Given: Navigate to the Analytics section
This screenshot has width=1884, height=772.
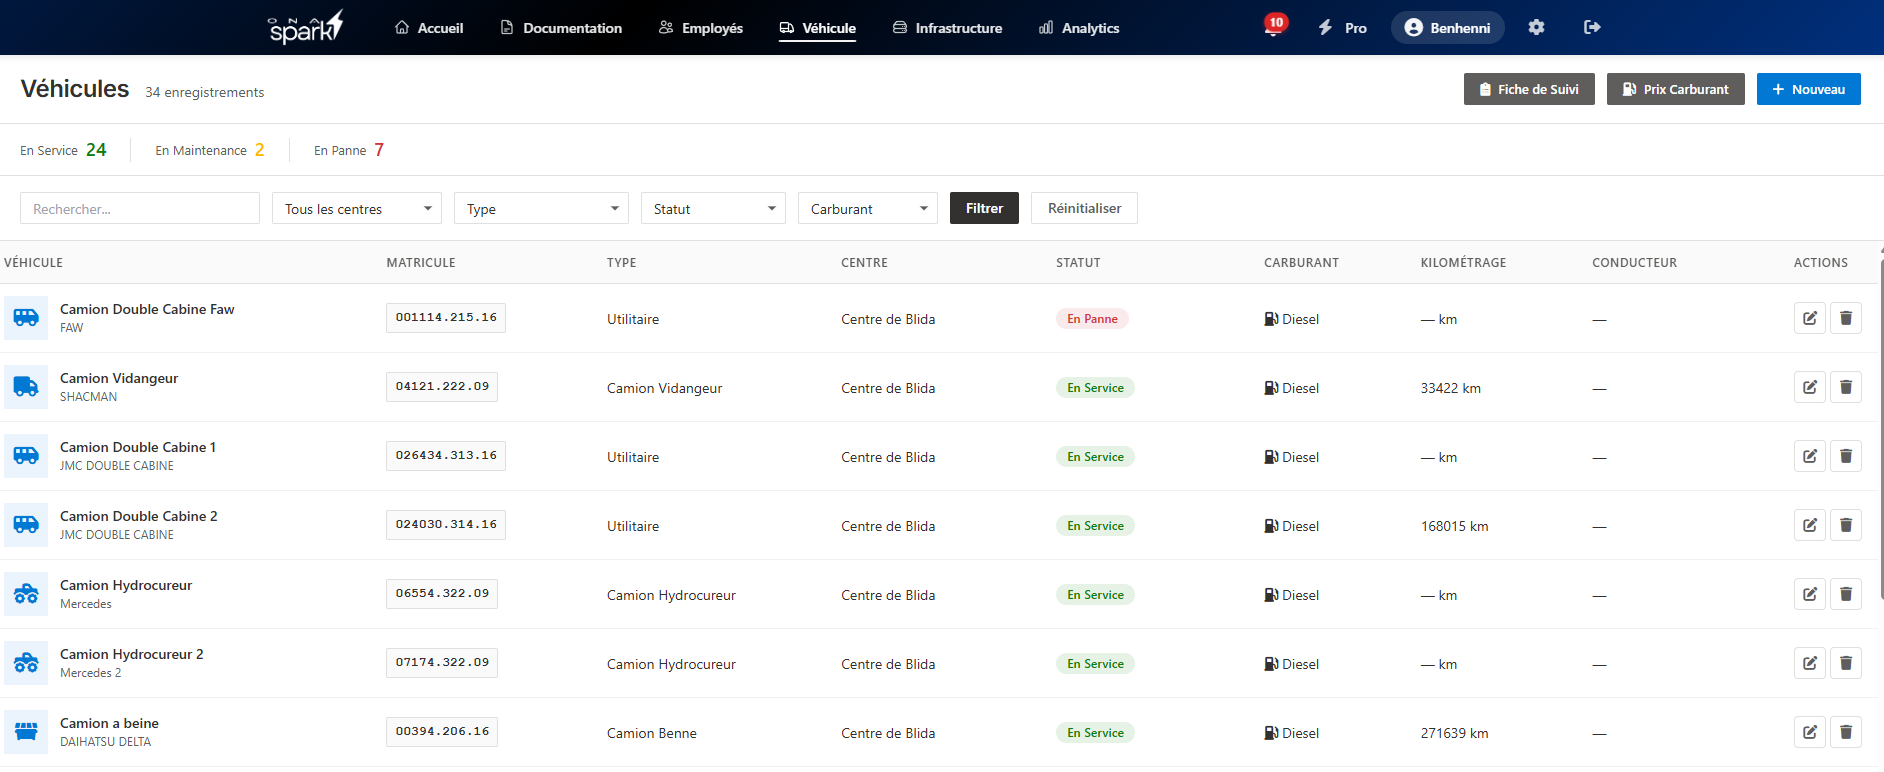Looking at the screenshot, I should pos(1079,28).
